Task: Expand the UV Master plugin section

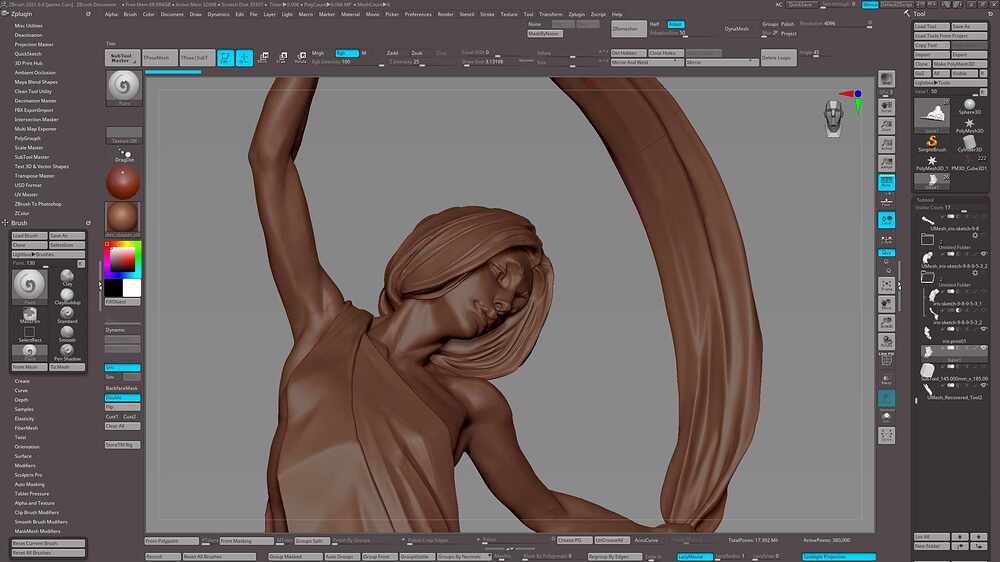Action: pos(26,195)
